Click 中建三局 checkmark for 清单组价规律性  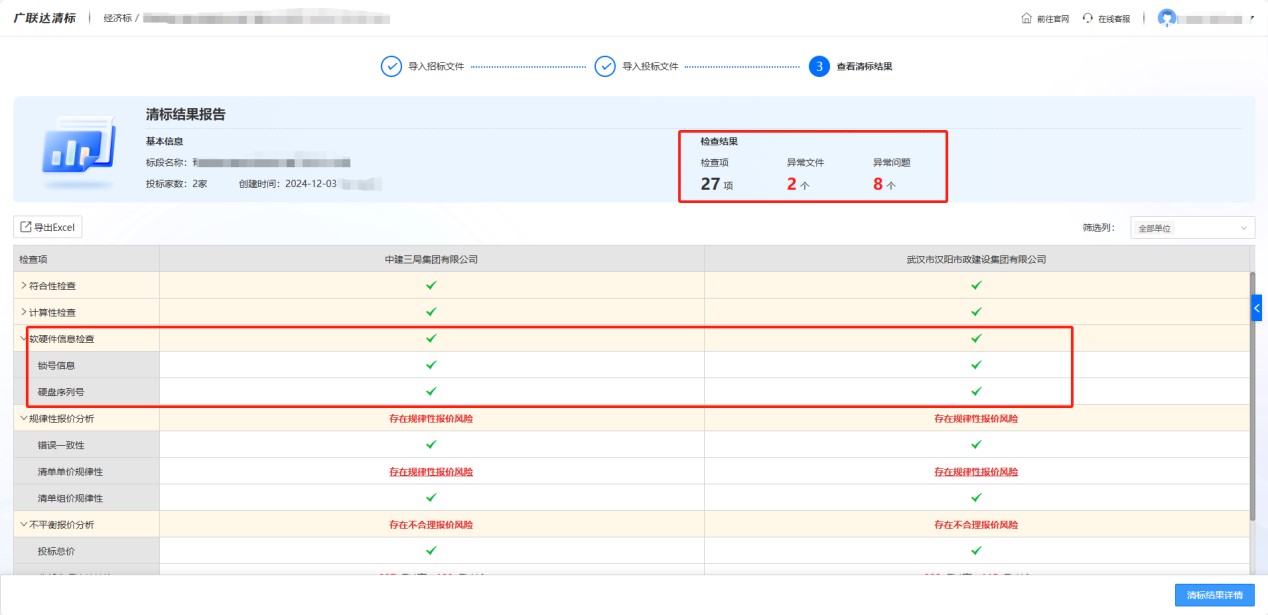pos(431,497)
